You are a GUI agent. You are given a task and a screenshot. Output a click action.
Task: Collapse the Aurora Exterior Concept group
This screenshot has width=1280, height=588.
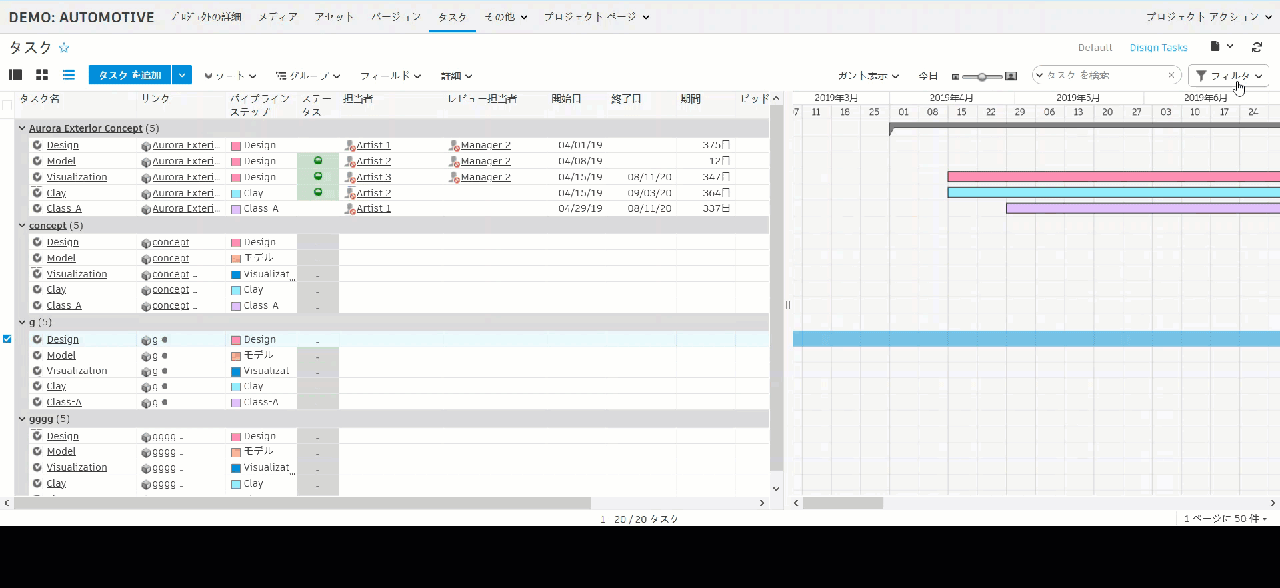tap(22, 128)
